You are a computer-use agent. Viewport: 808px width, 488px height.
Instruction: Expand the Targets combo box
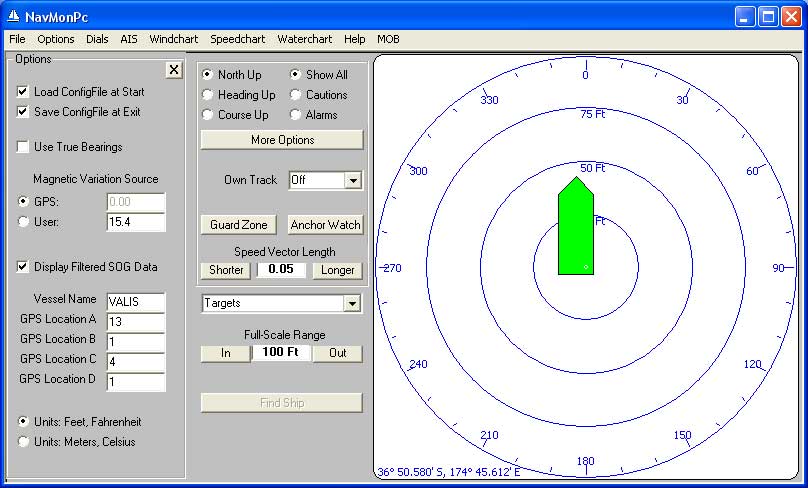[x=352, y=303]
